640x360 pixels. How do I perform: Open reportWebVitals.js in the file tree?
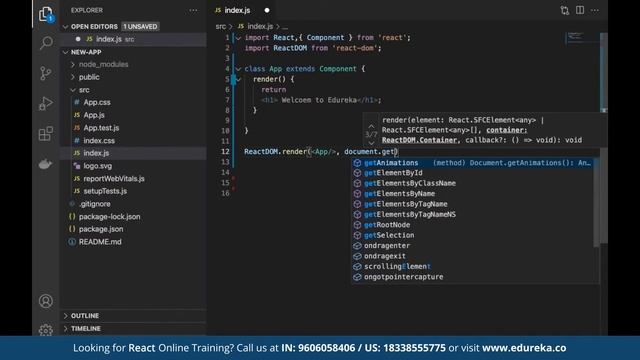[134, 179]
